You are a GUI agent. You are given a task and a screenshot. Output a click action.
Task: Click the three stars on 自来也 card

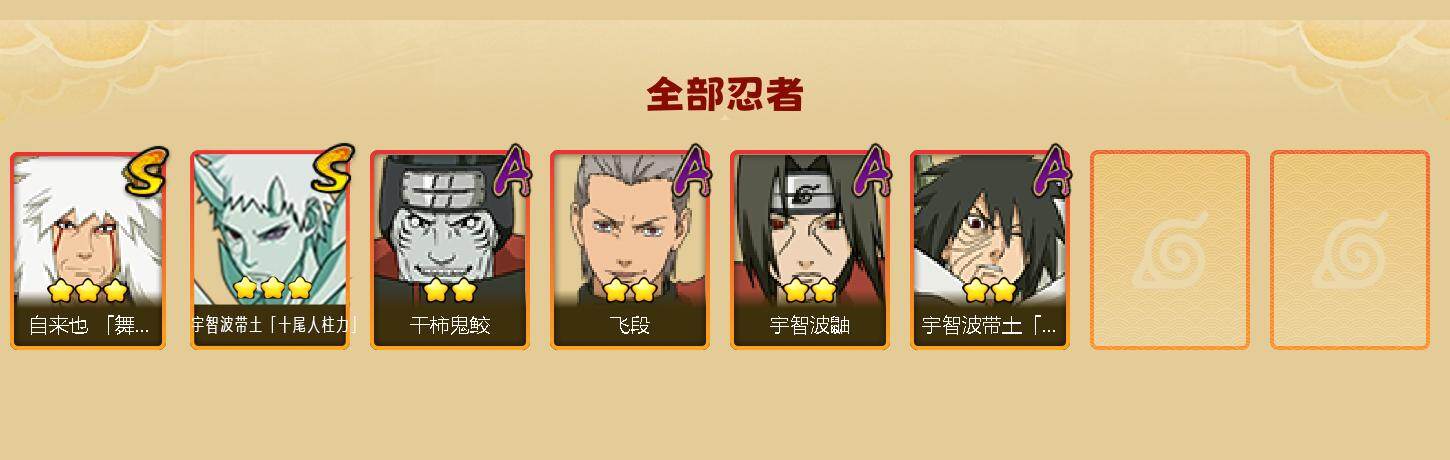point(88,291)
